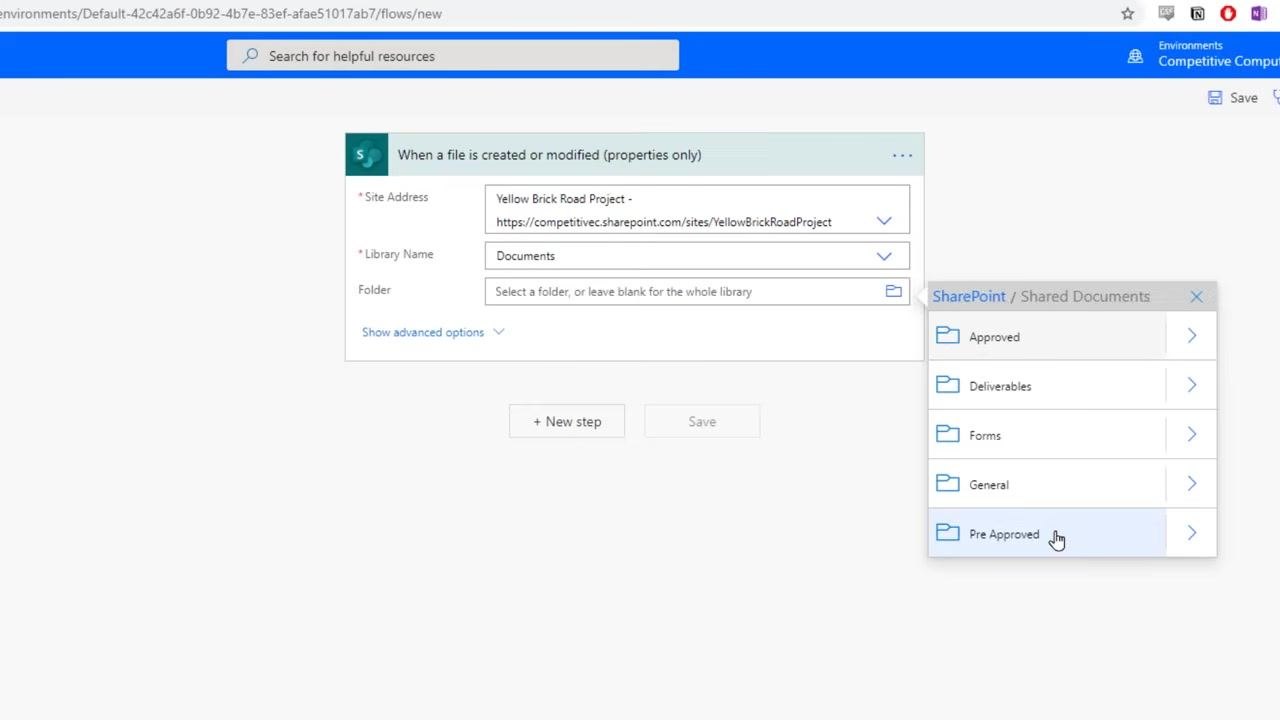Open the red ad blocker extension icon

tap(1228, 14)
